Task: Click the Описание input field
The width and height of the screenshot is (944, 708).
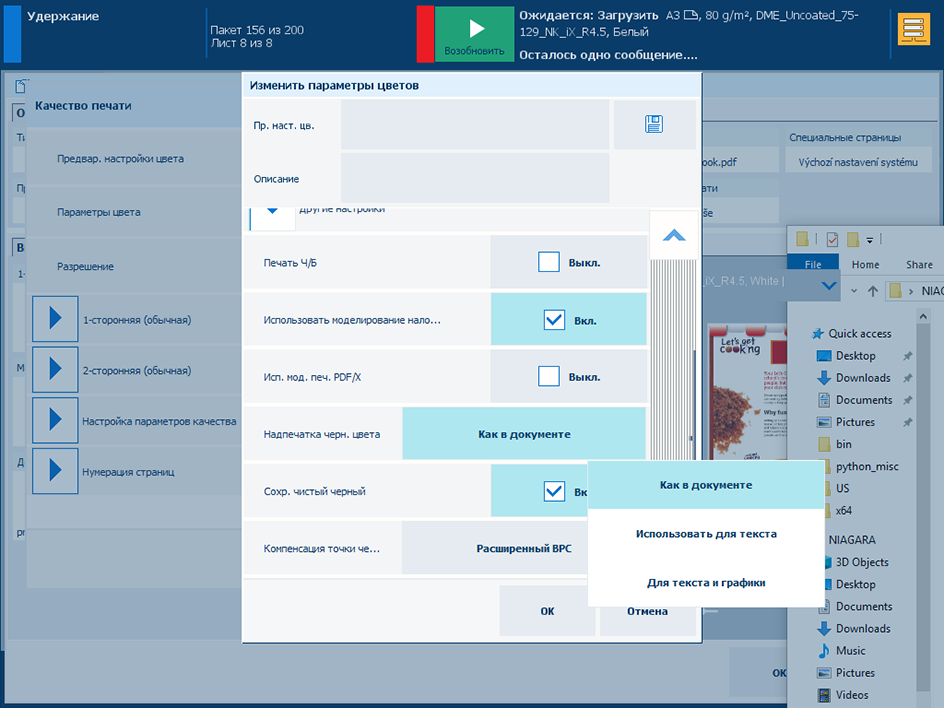Action: point(475,178)
